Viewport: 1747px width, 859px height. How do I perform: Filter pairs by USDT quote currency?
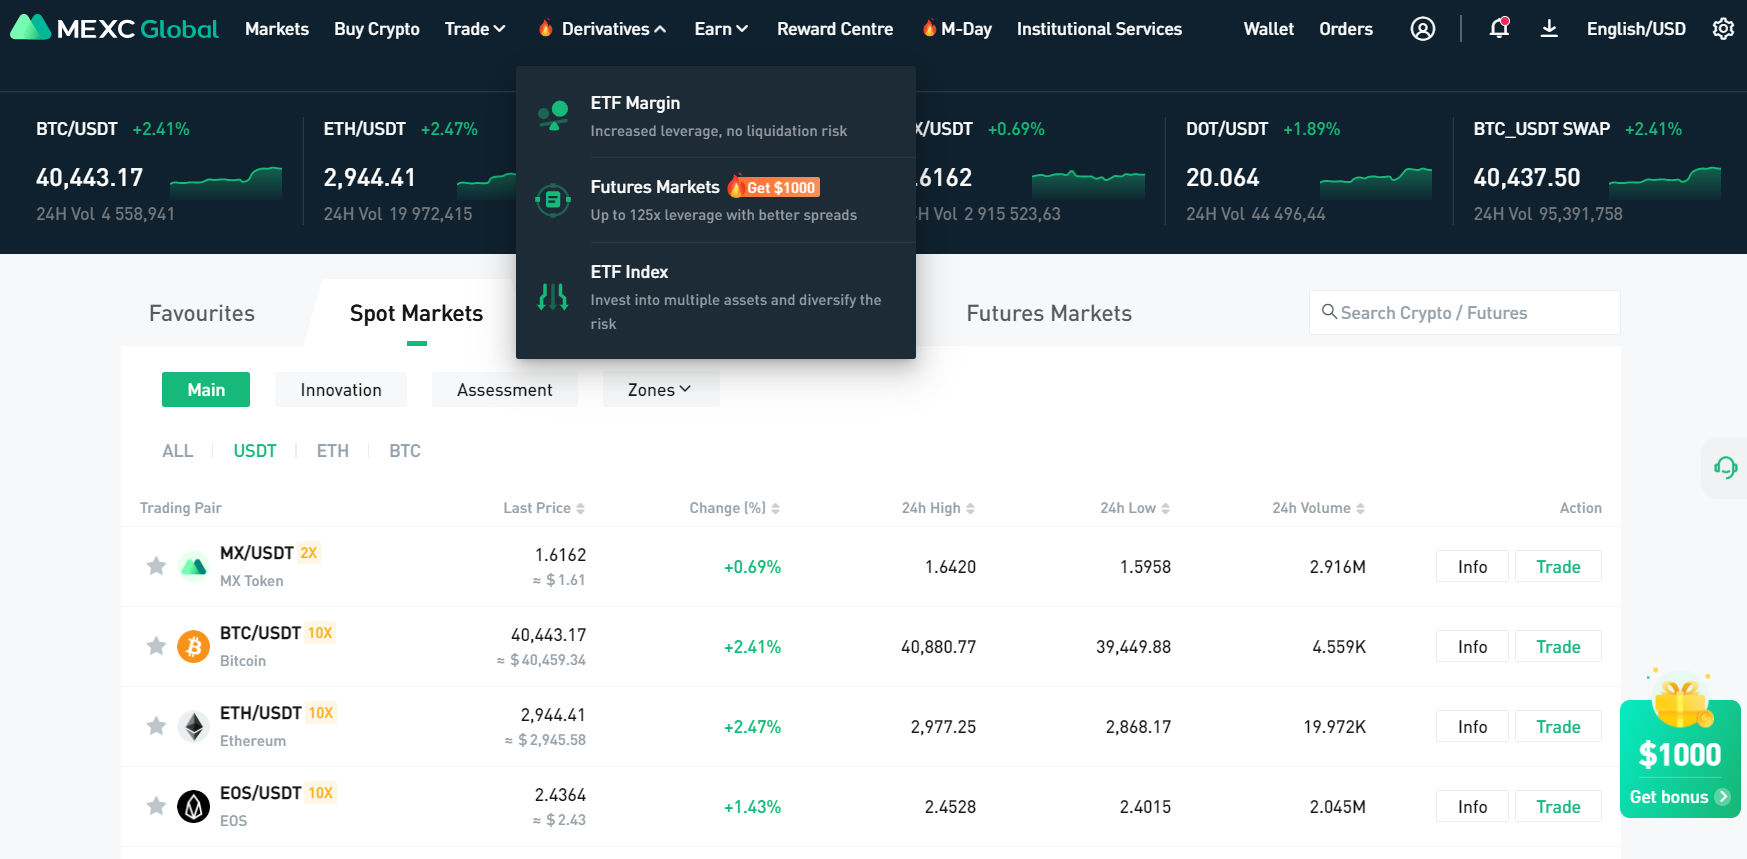coord(255,451)
